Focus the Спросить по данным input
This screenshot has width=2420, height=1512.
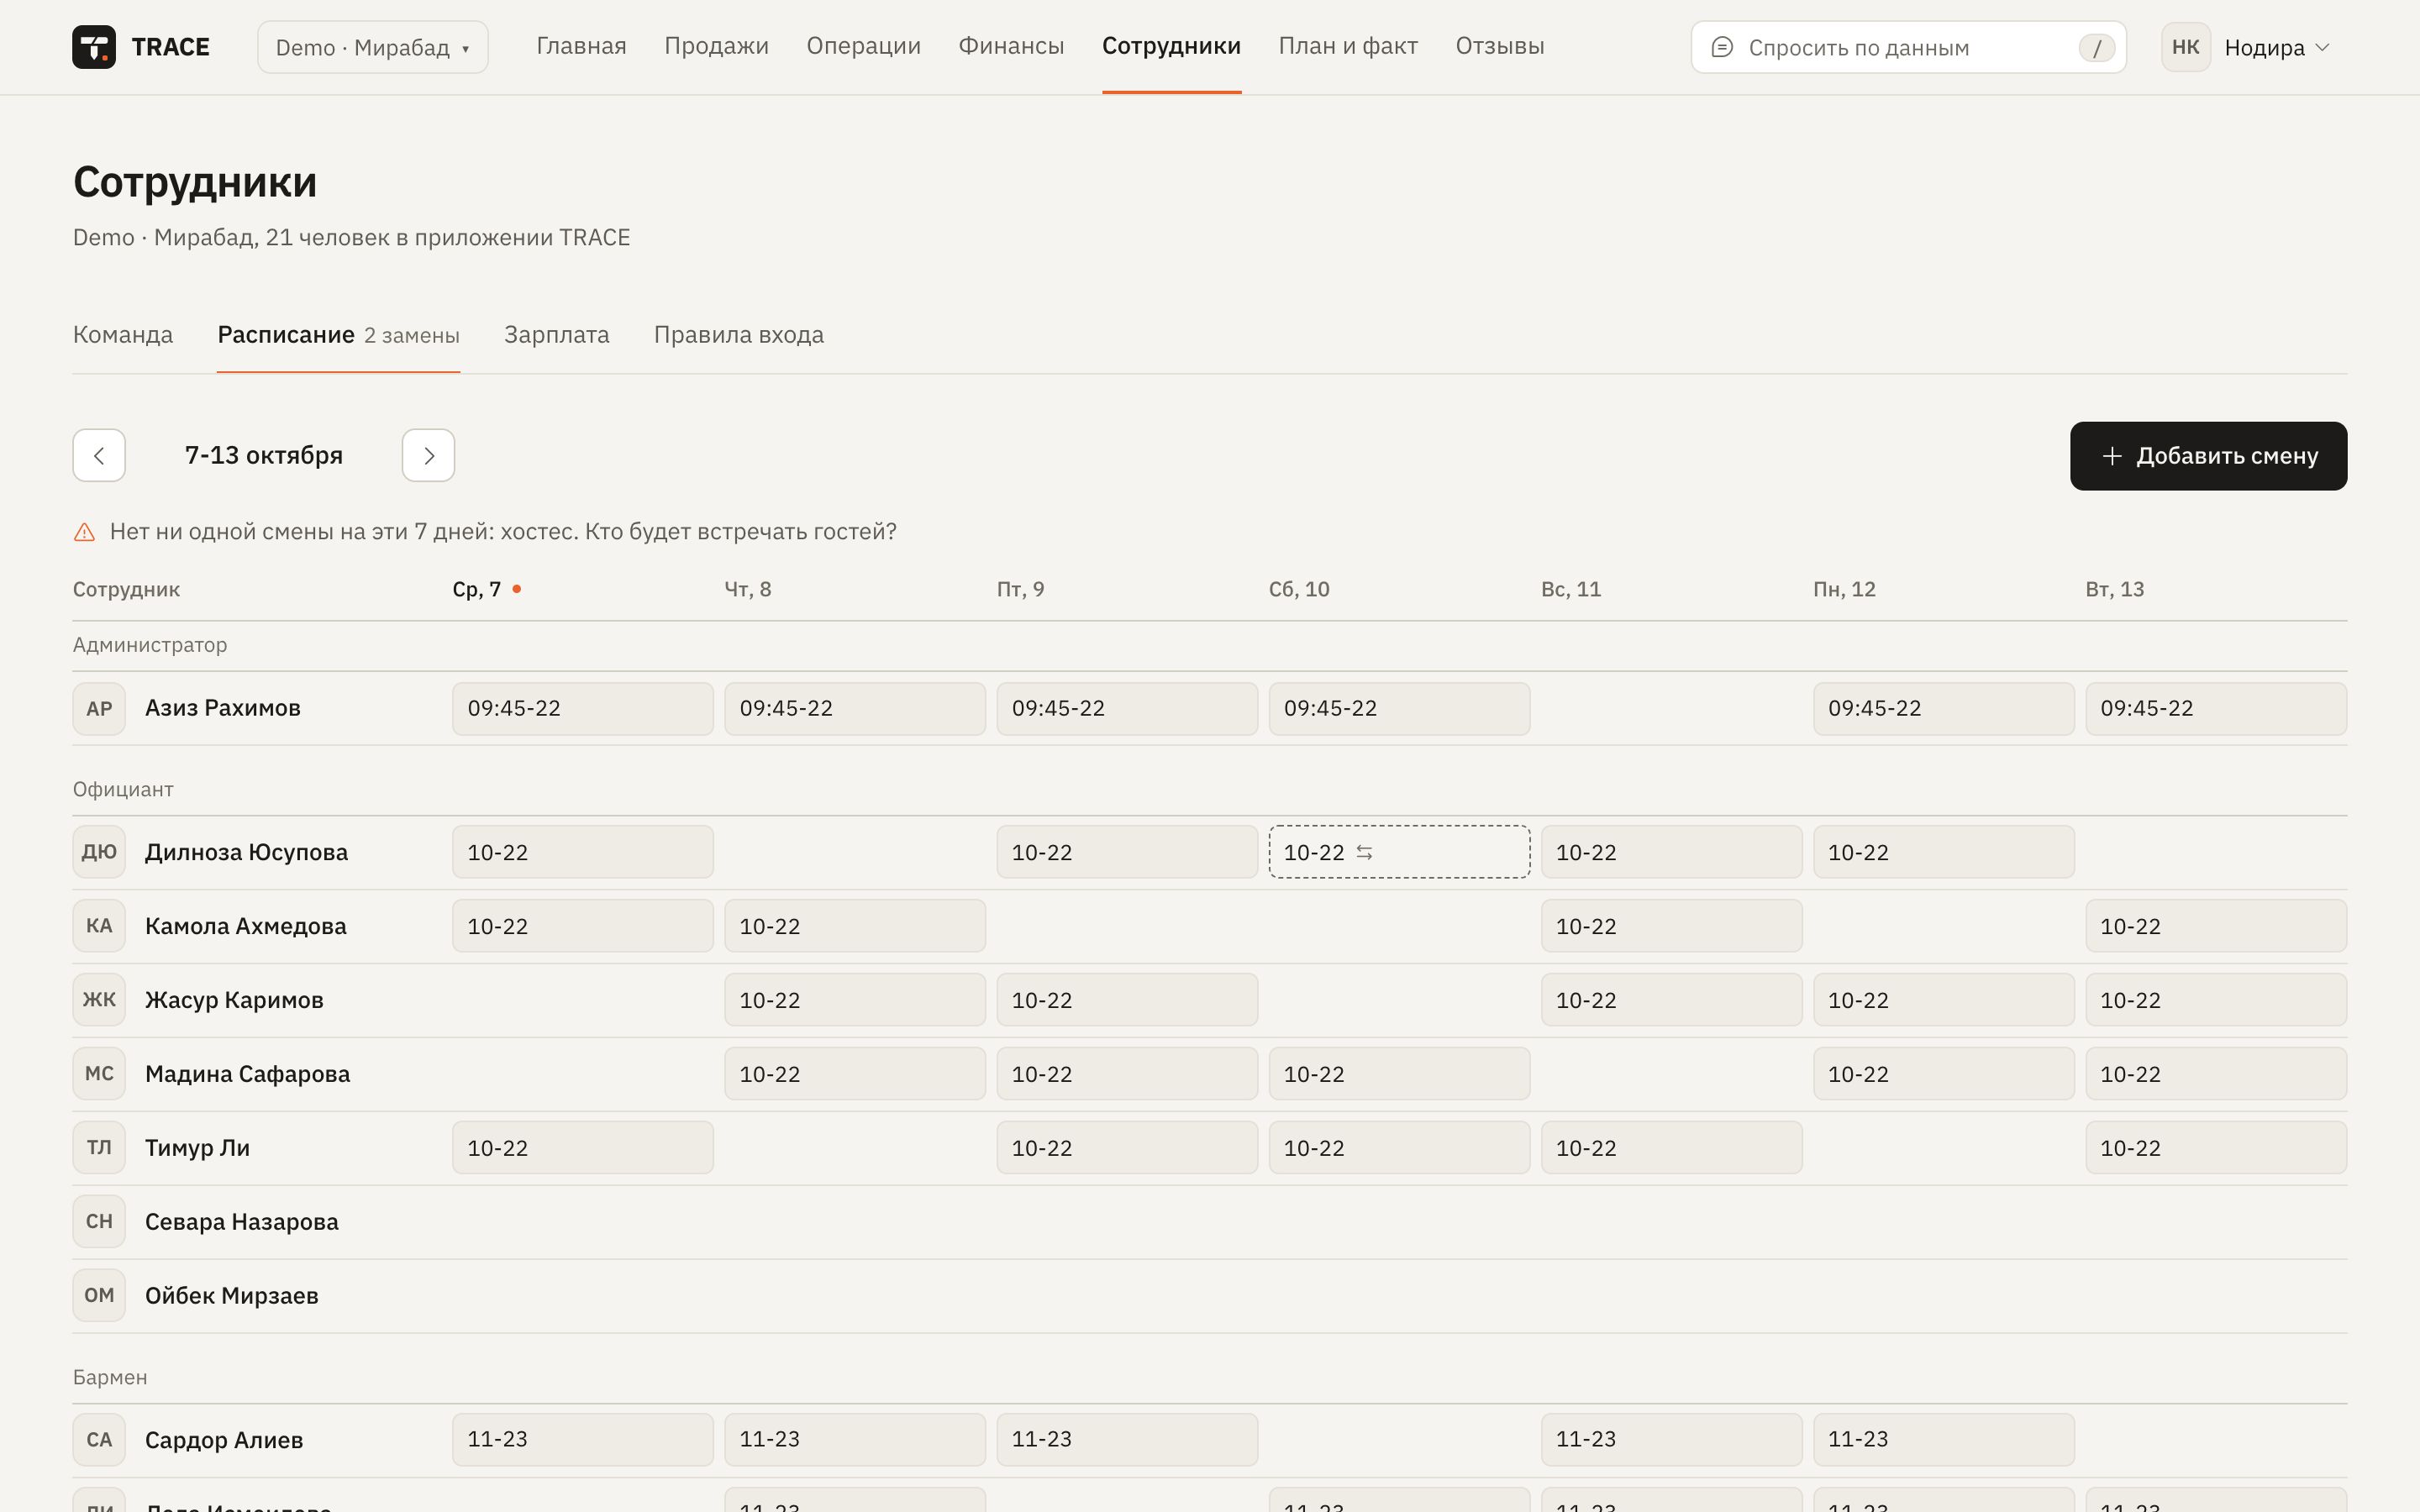point(1908,47)
